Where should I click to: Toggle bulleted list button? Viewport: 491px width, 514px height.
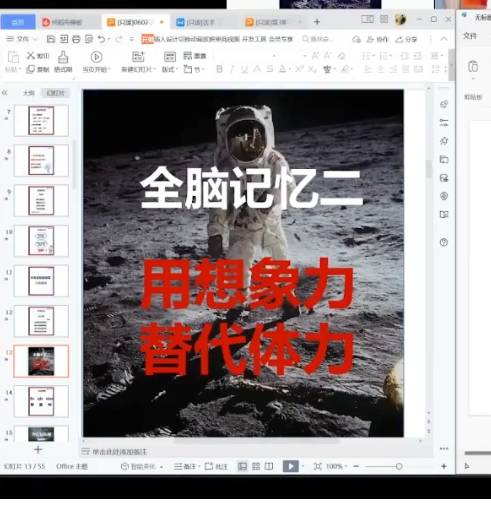[367, 56]
